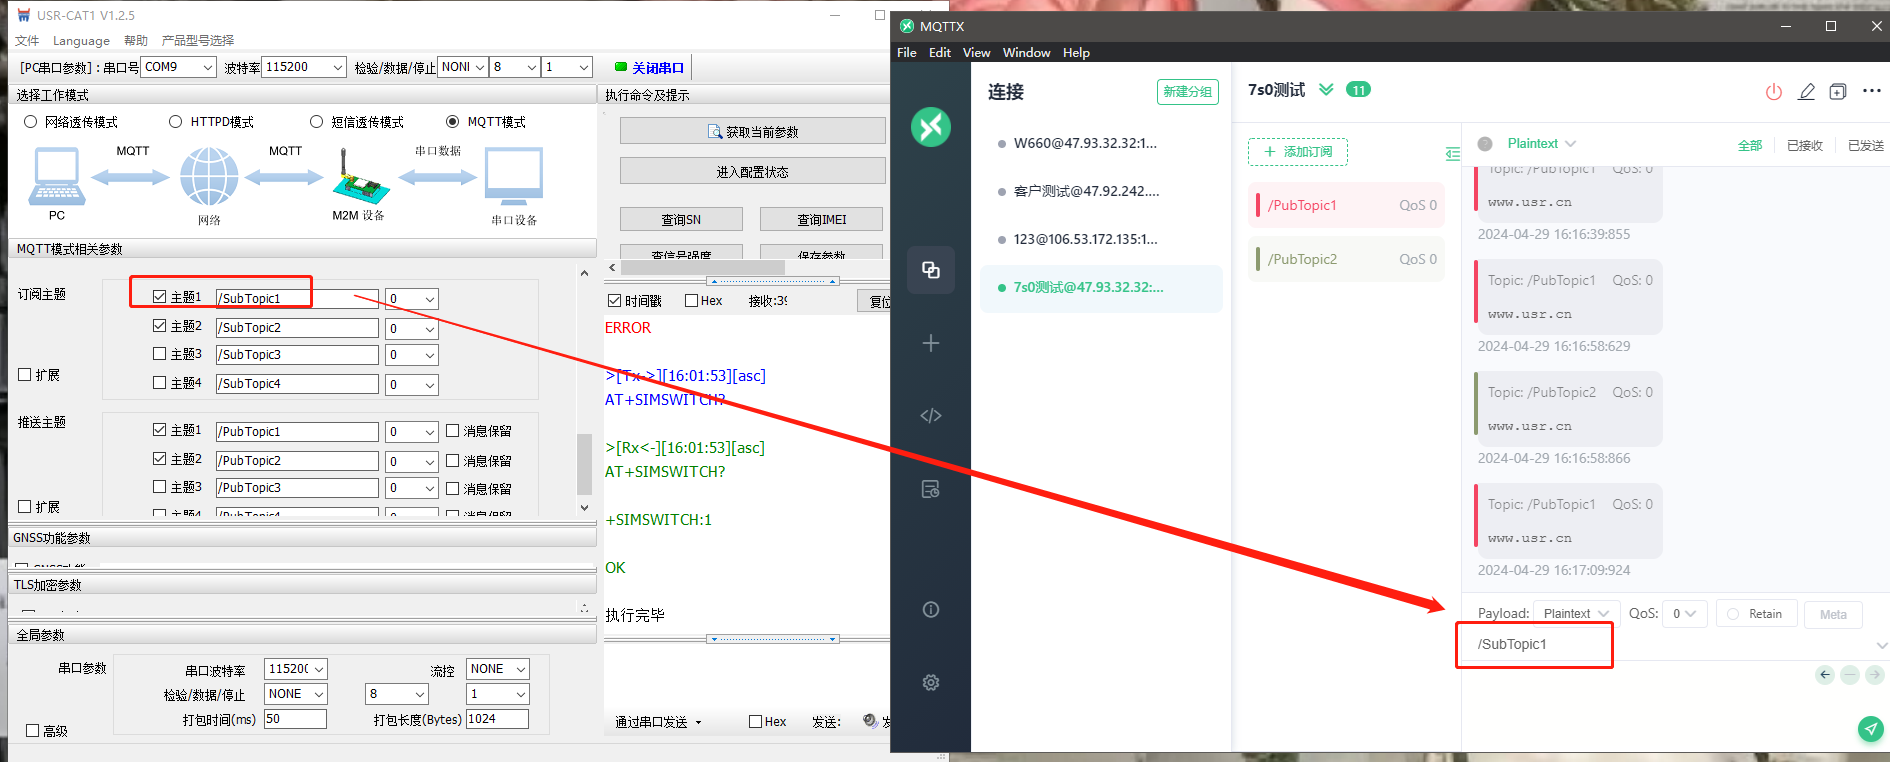Click the M2M device icon in diagram

point(359,176)
